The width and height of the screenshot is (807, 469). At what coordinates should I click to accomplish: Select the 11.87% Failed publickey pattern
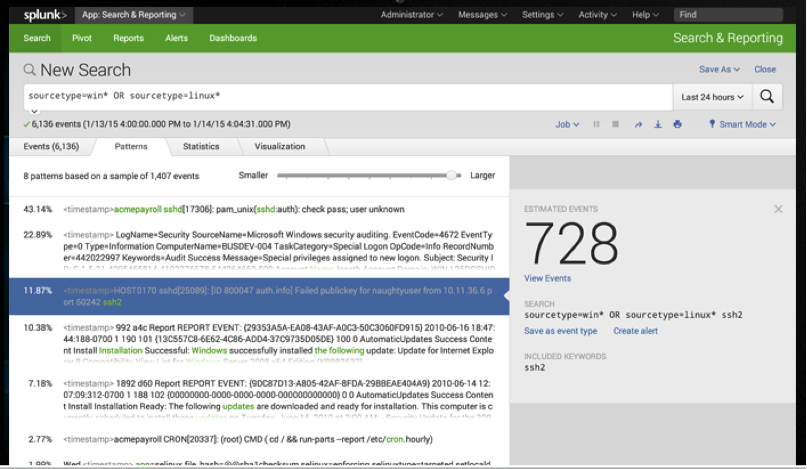pos(259,297)
